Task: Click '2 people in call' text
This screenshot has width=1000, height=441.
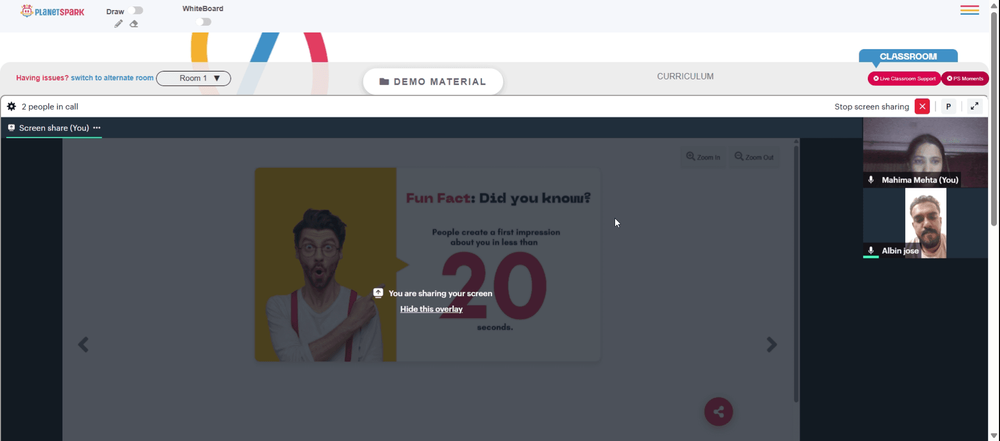Action: 50,107
